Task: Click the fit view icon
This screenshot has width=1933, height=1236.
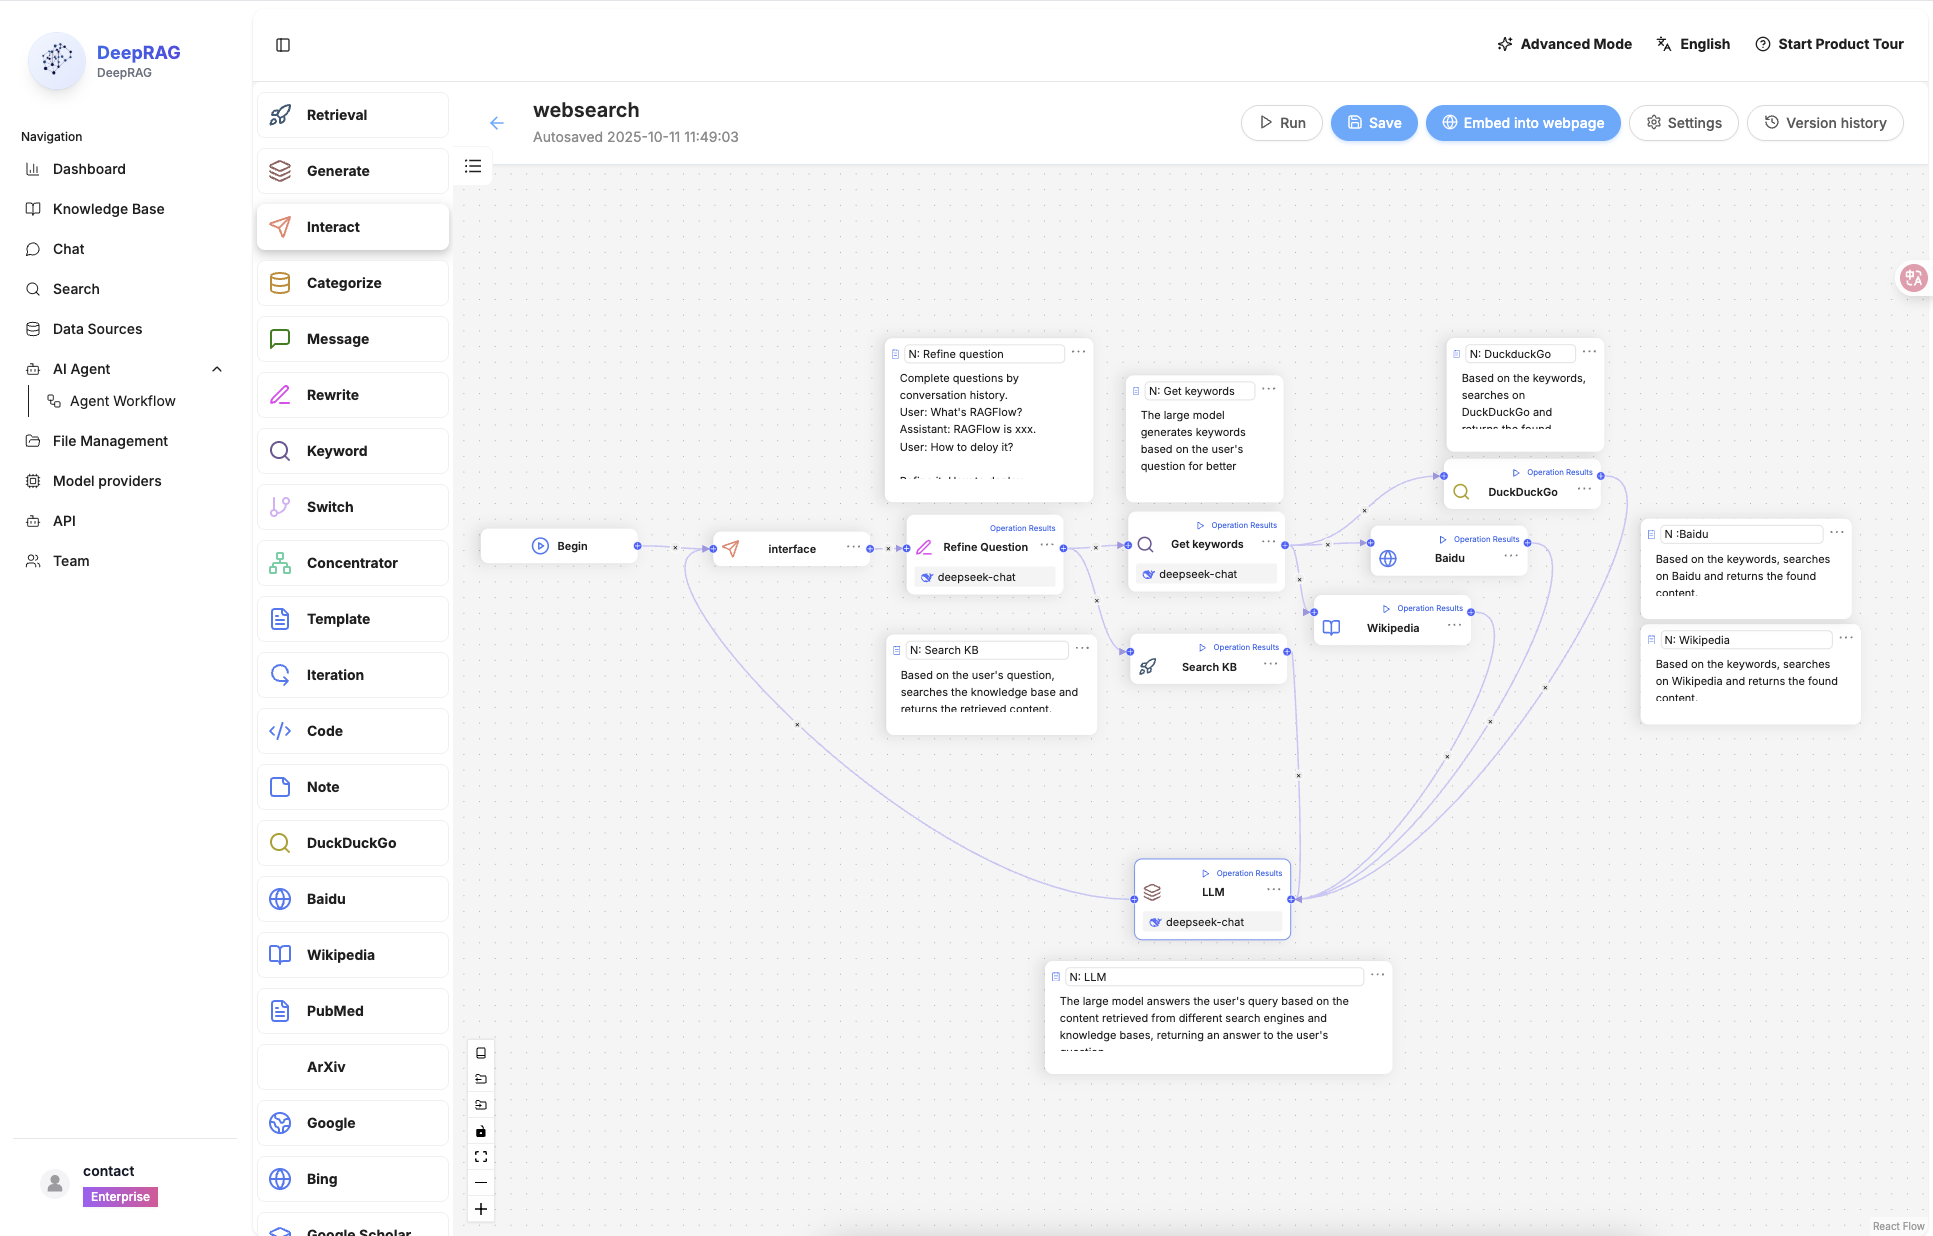Action: 481,1157
